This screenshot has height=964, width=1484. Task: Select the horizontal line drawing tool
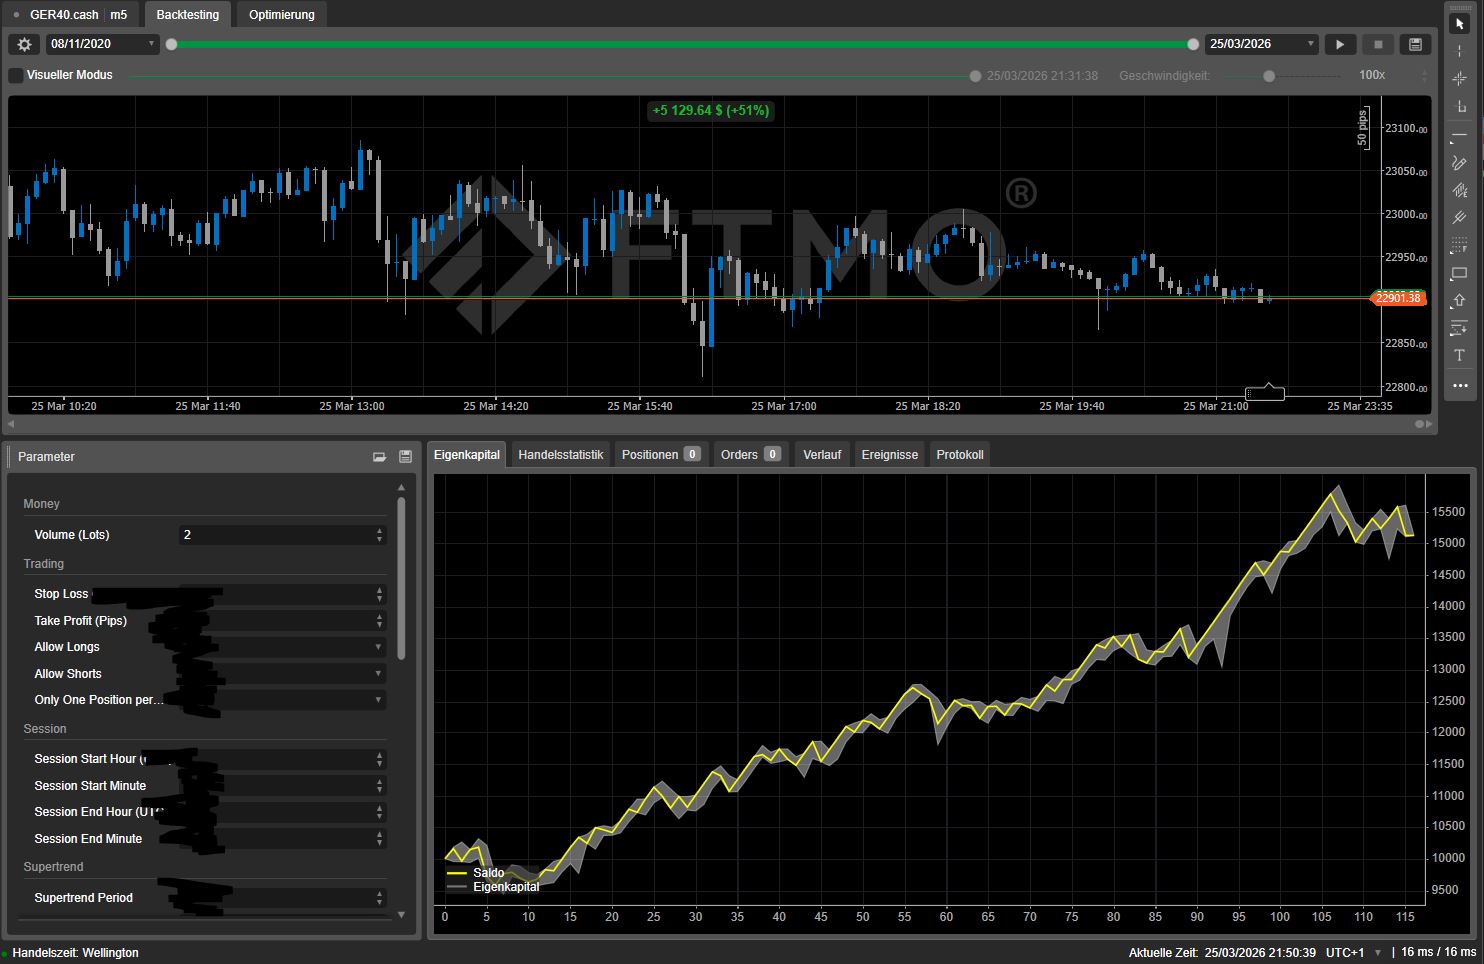tap(1459, 135)
